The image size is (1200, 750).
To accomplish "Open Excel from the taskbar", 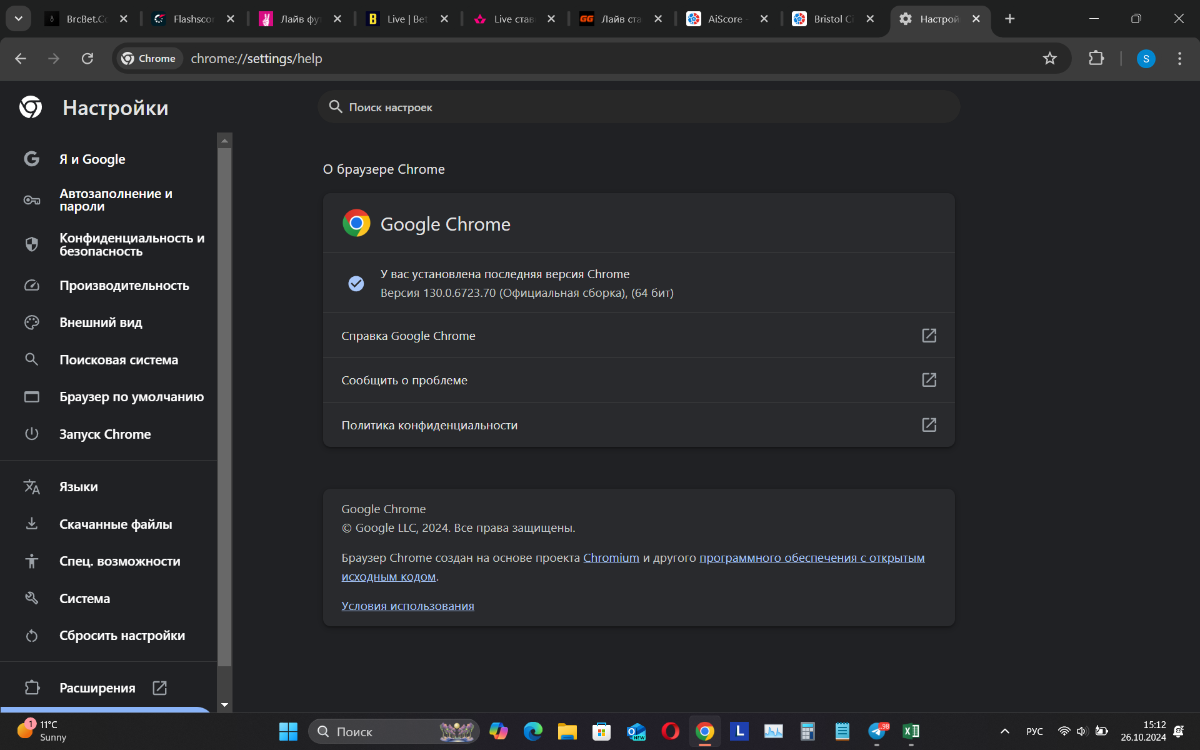I will coord(911,731).
